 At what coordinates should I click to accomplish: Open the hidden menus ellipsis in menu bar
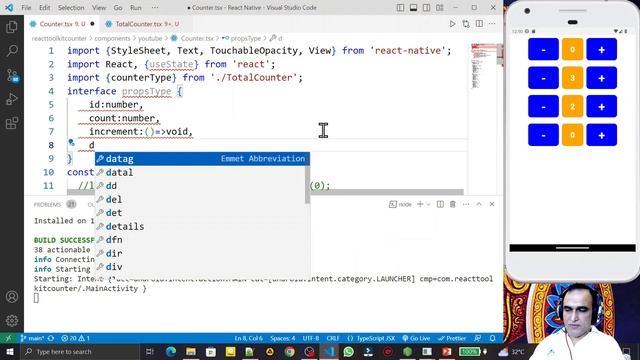click(x=155, y=8)
